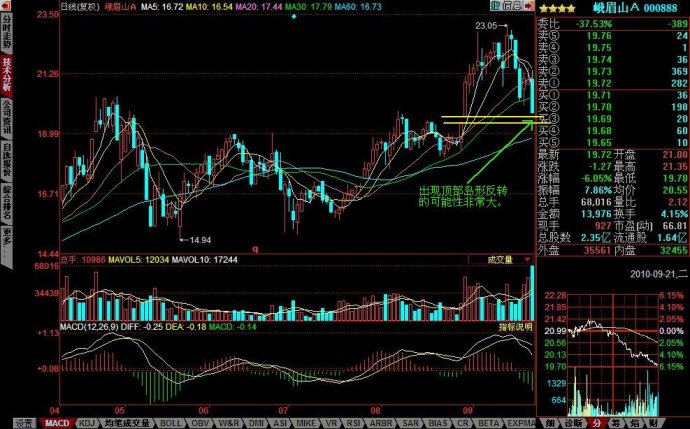Click the 14.94 low price marker
Image resolution: width=690 pixels, height=429 pixels.
coord(200,240)
